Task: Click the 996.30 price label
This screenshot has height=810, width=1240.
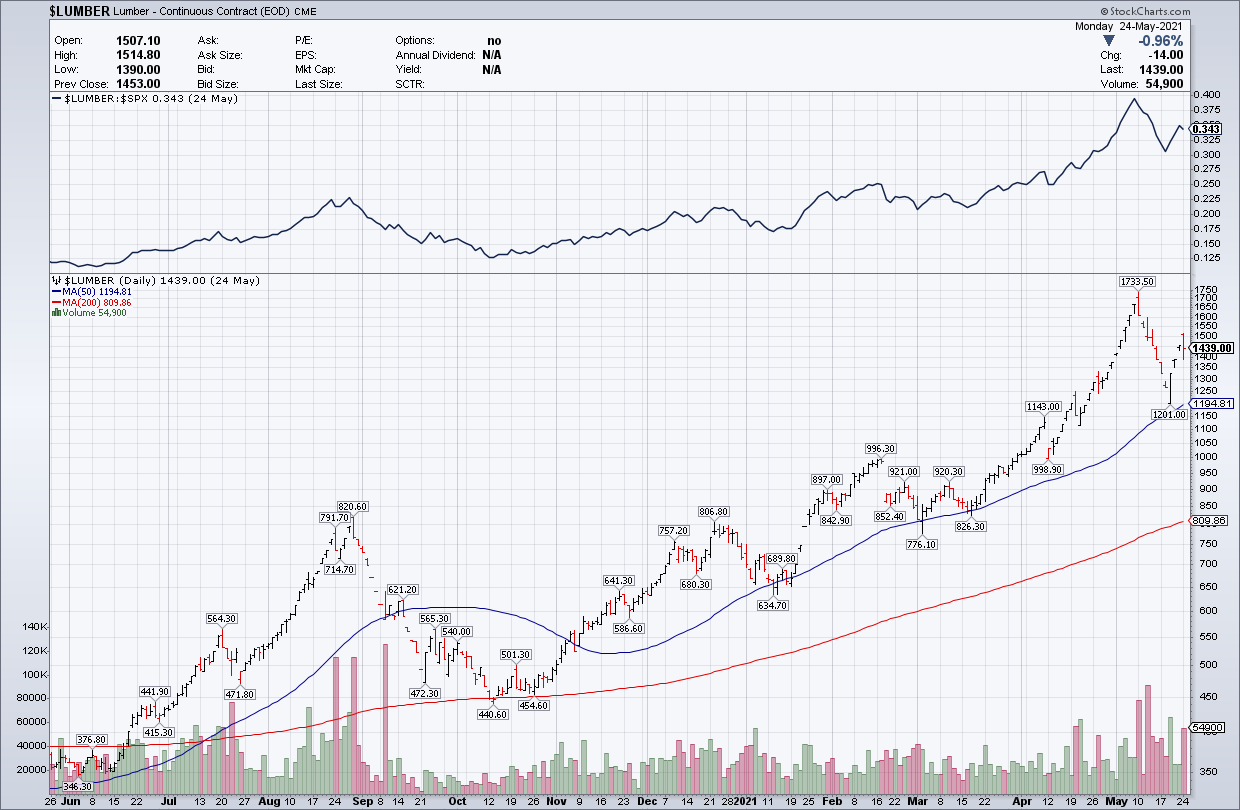Action: tap(881, 449)
